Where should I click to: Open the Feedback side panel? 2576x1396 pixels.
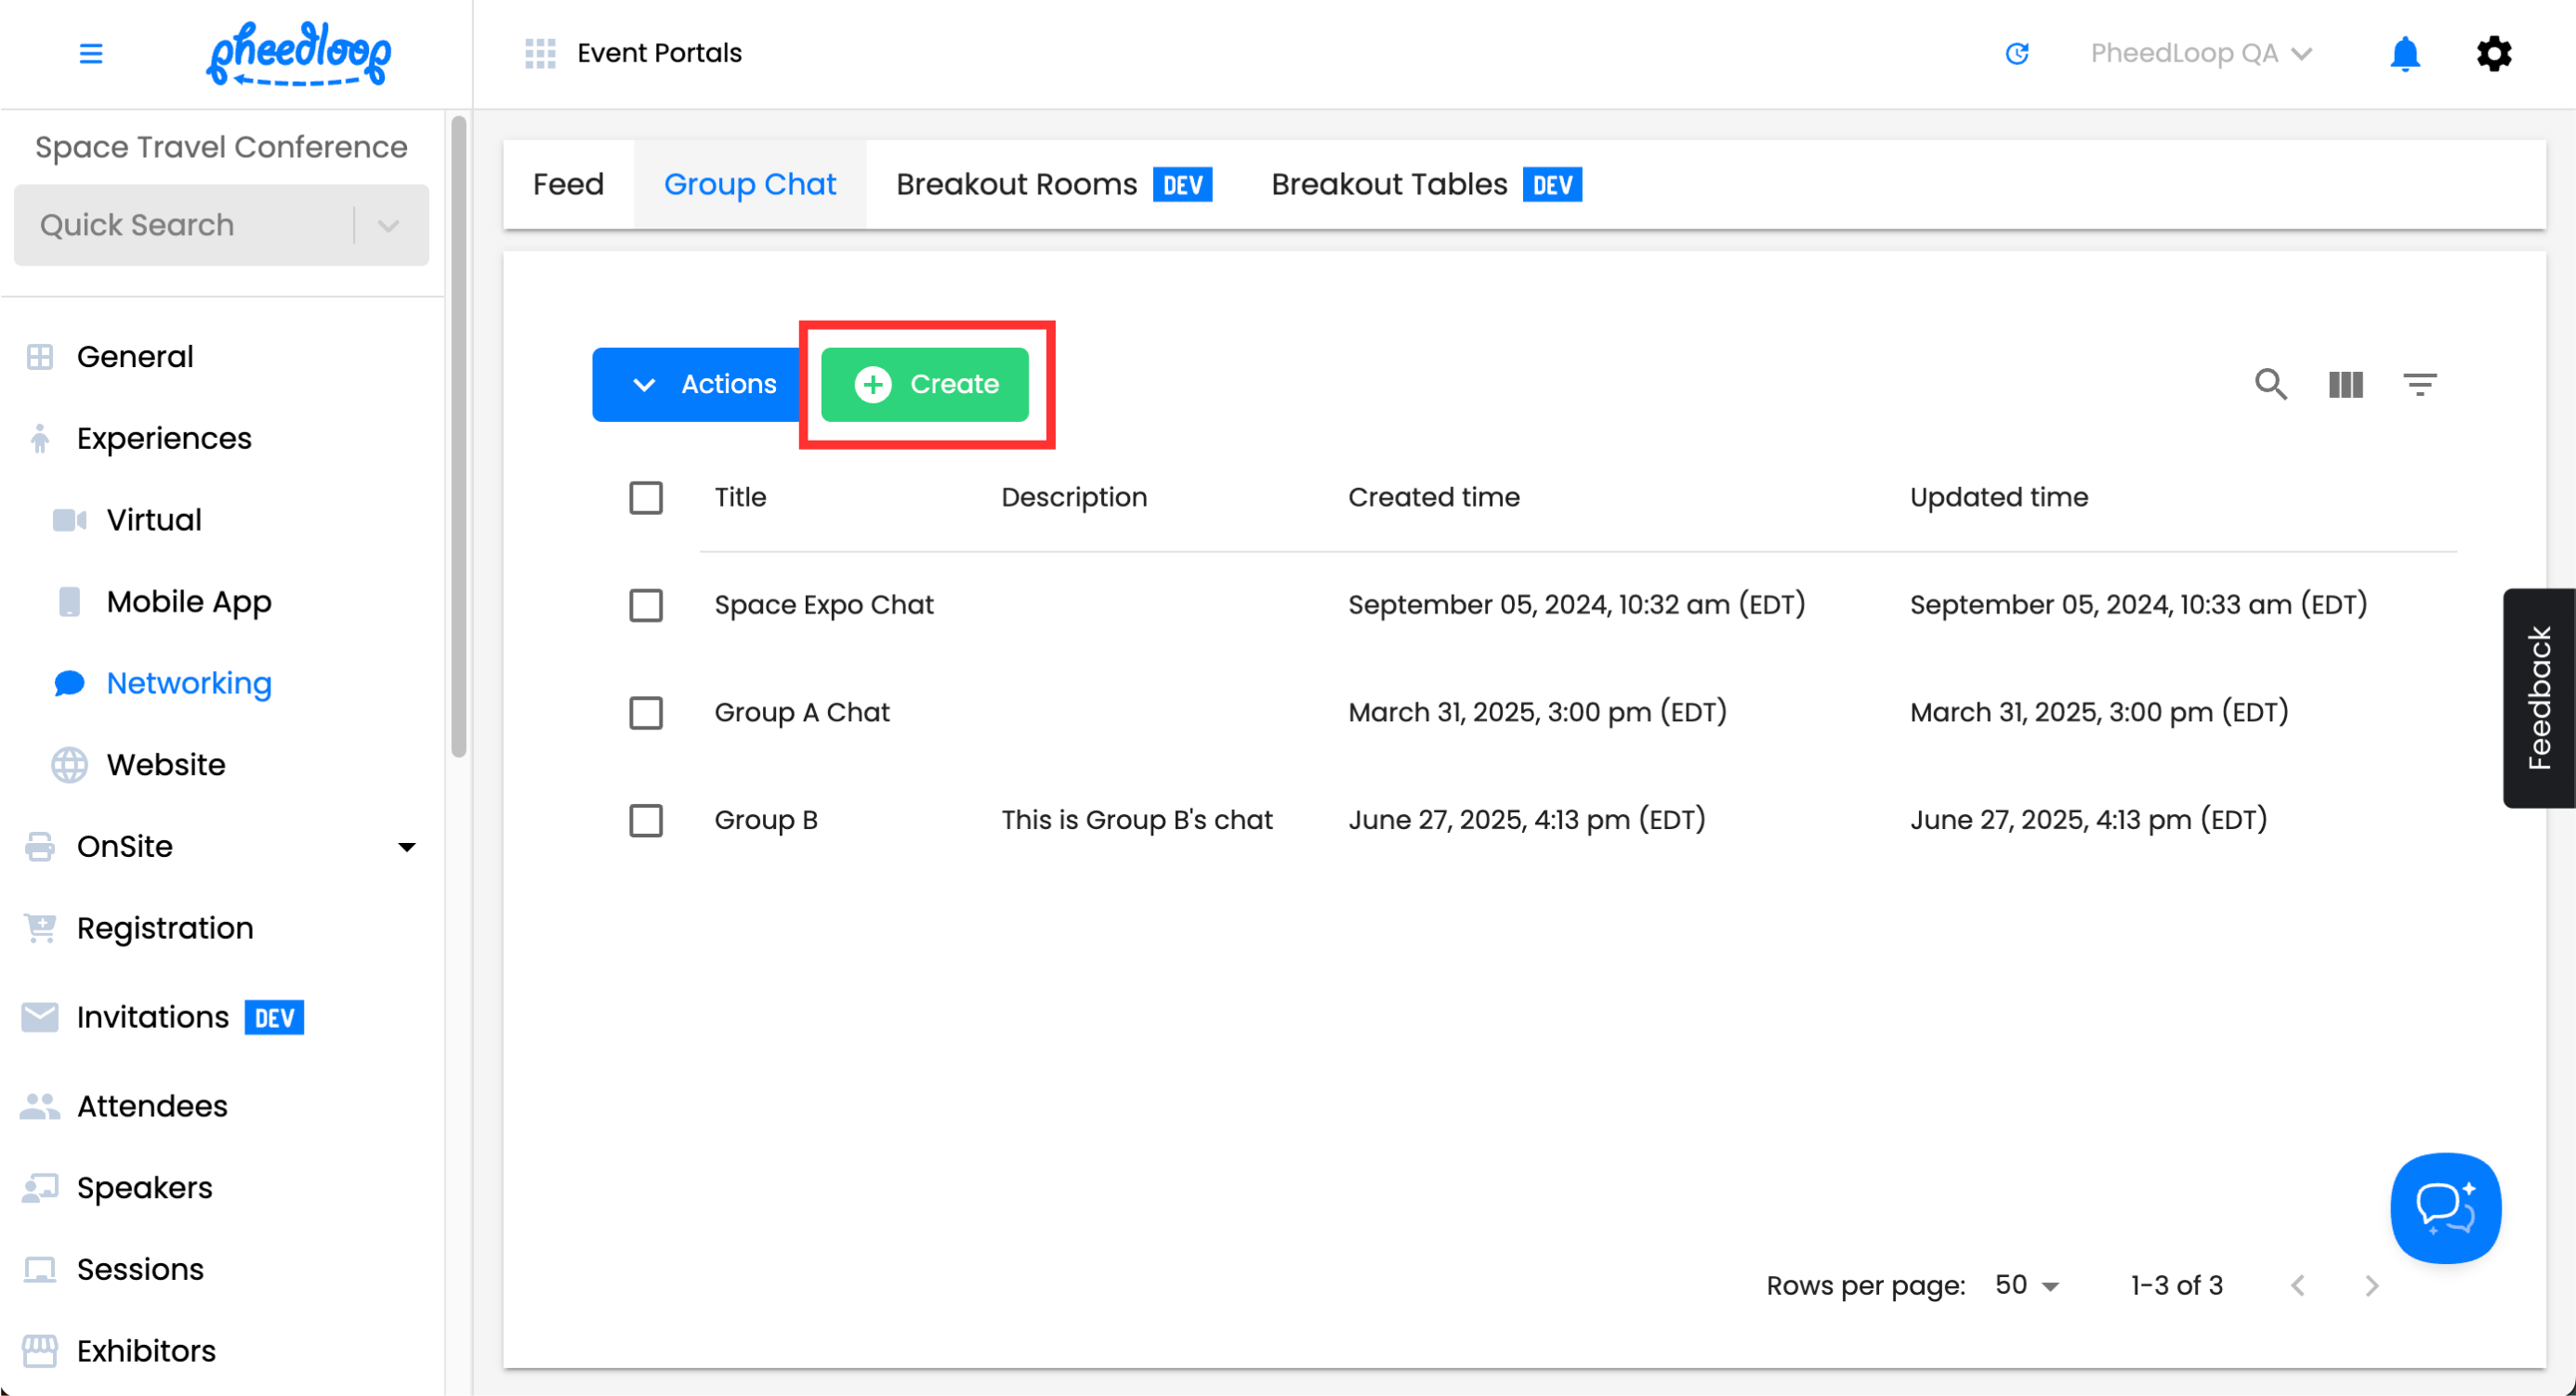pyautogui.click(x=2538, y=697)
